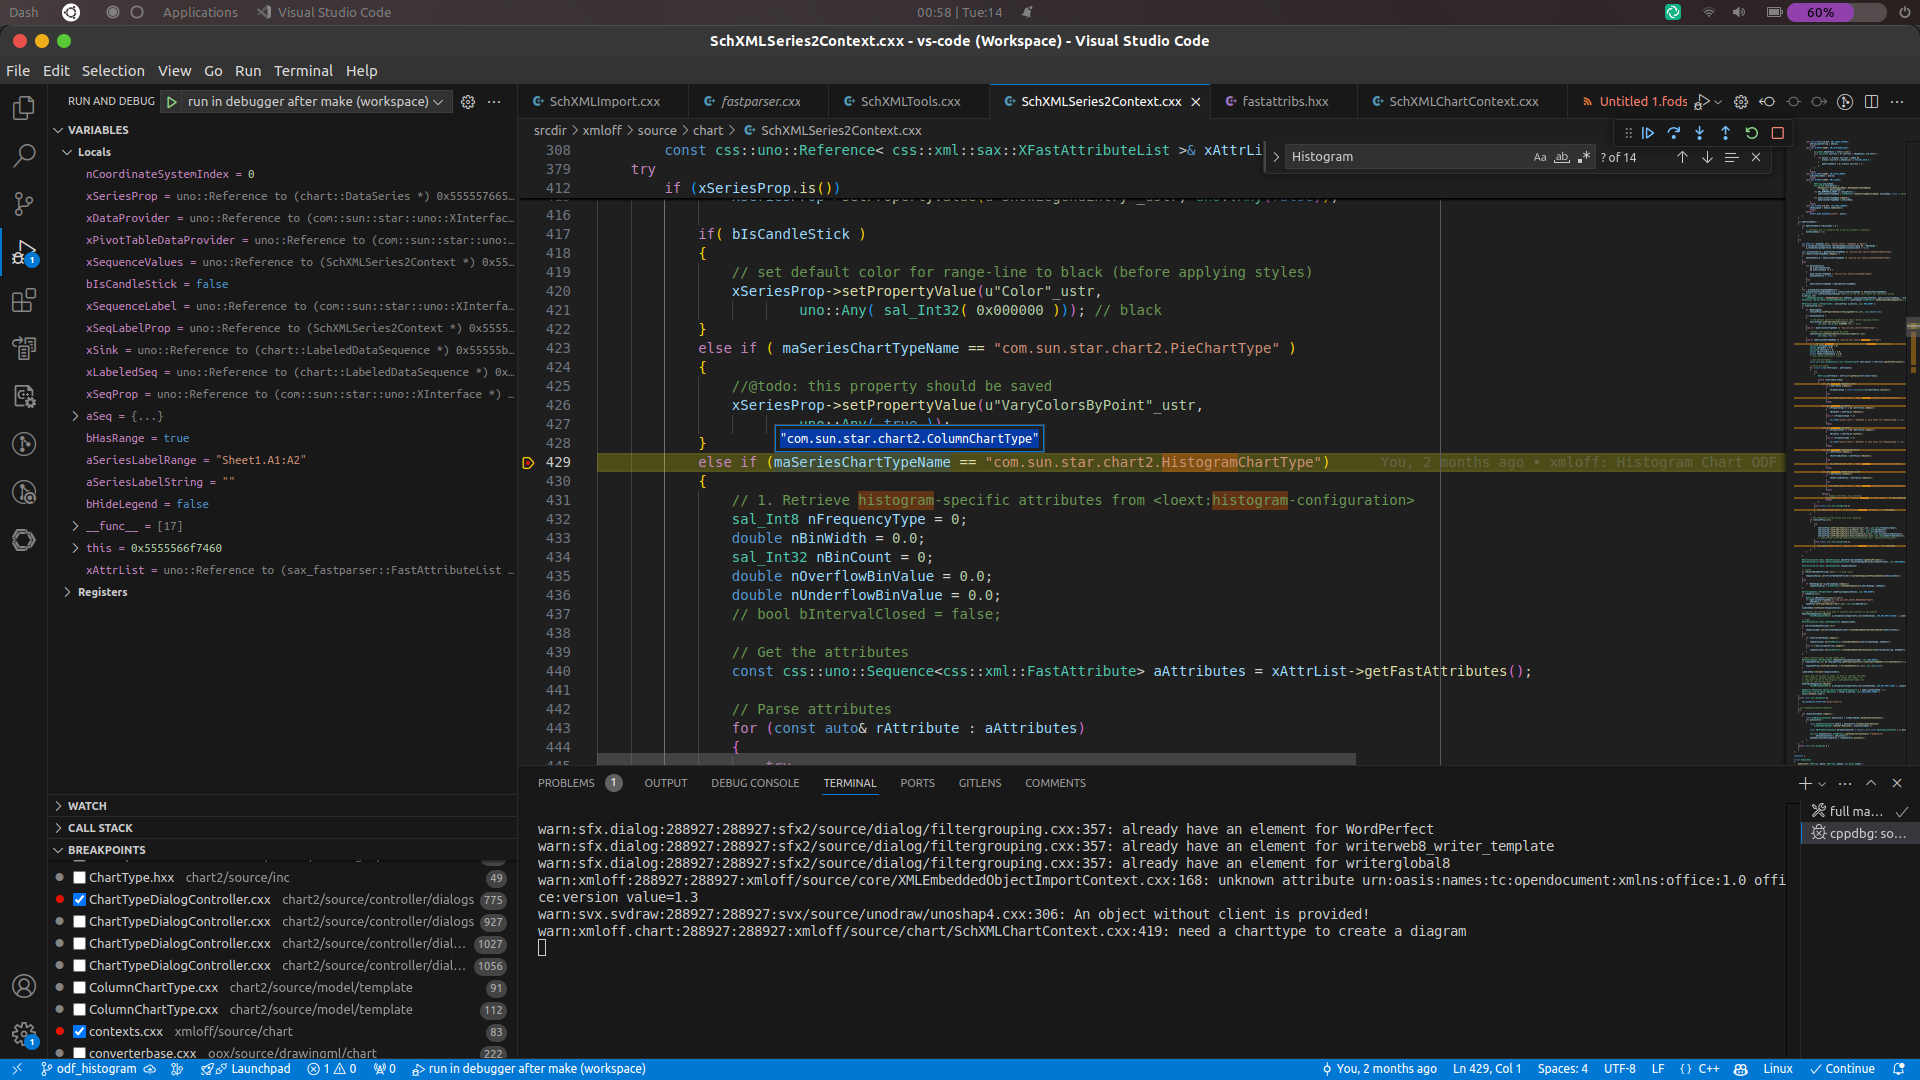1920x1080 pixels.
Task: Click Step Over in the debug toolbar
Action: [x=1674, y=133]
